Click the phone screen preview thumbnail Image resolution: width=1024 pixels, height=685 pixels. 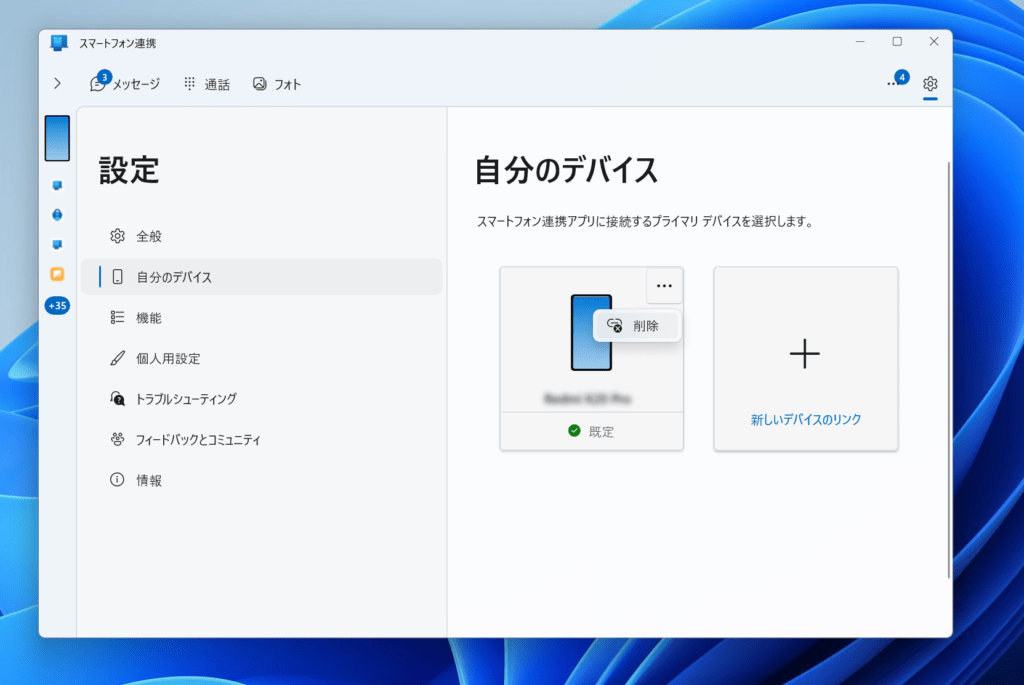coord(57,138)
